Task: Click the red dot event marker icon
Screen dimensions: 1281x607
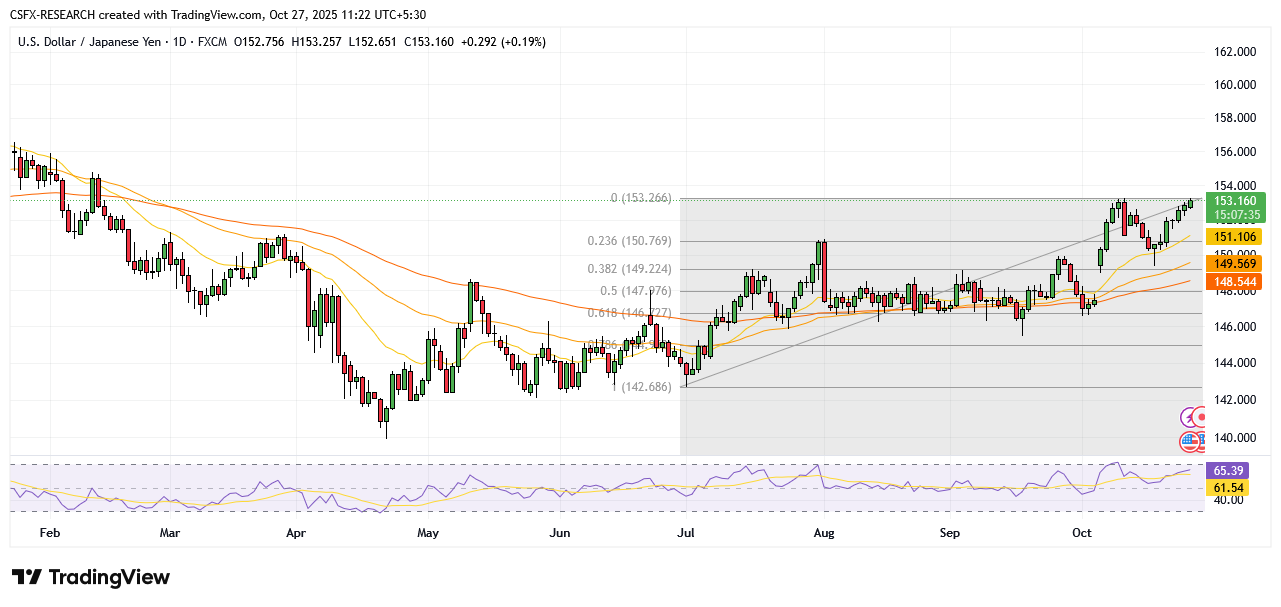Action: pos(1203,417)
